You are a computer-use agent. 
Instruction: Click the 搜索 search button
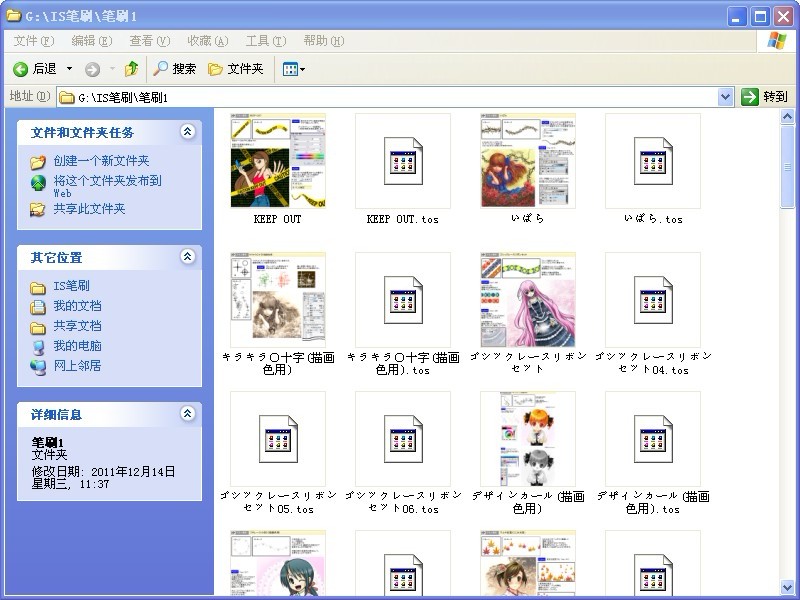tap(174, 69)
